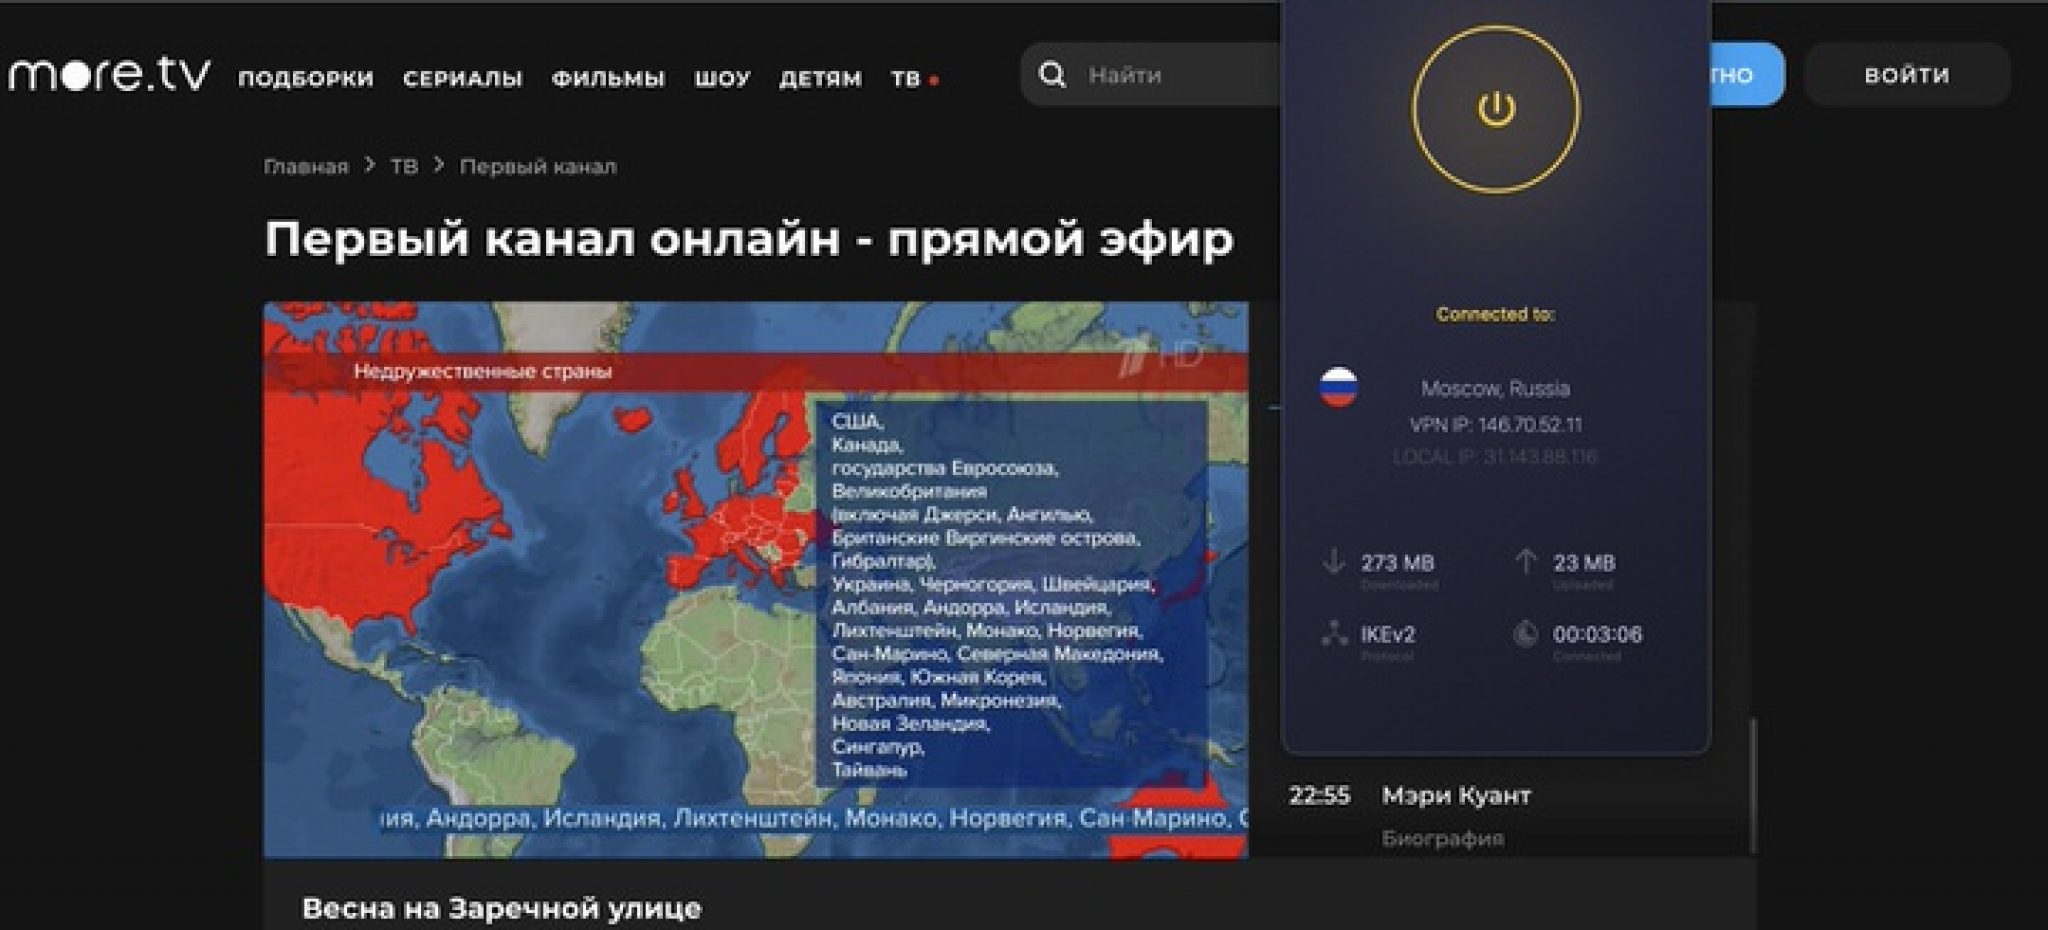Viewport: 2048px width, 930px height.
Task: Click the live TV video player
Action: (756, 580)
